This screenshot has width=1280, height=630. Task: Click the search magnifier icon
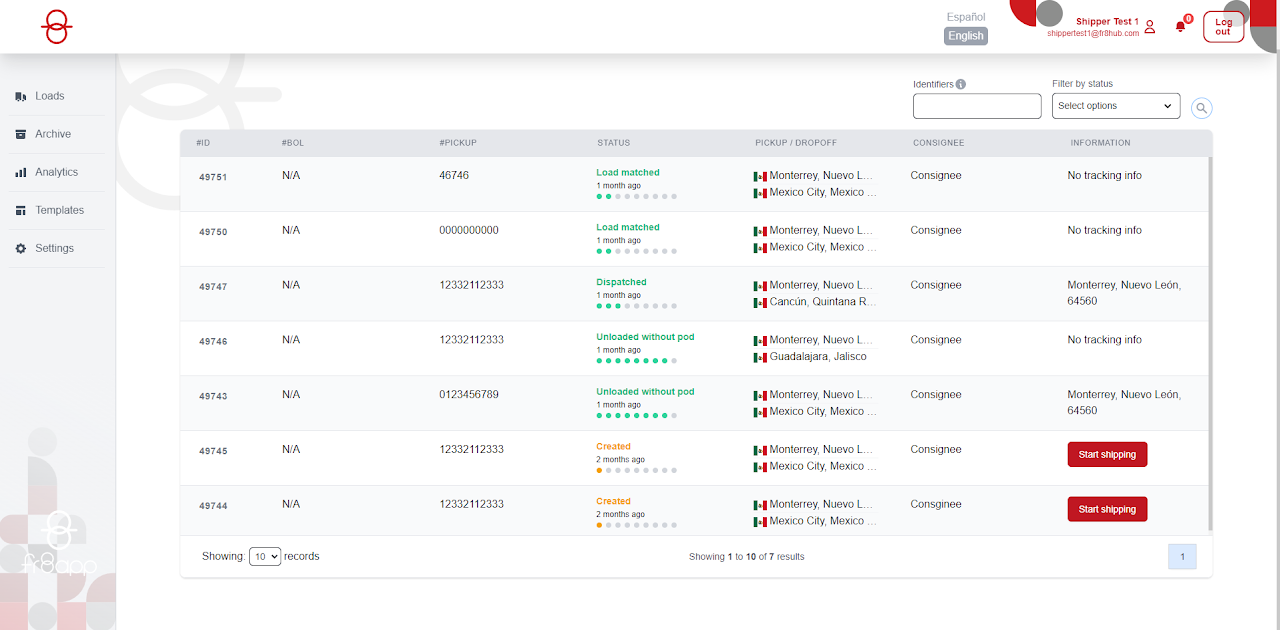tap(1201, 108)
